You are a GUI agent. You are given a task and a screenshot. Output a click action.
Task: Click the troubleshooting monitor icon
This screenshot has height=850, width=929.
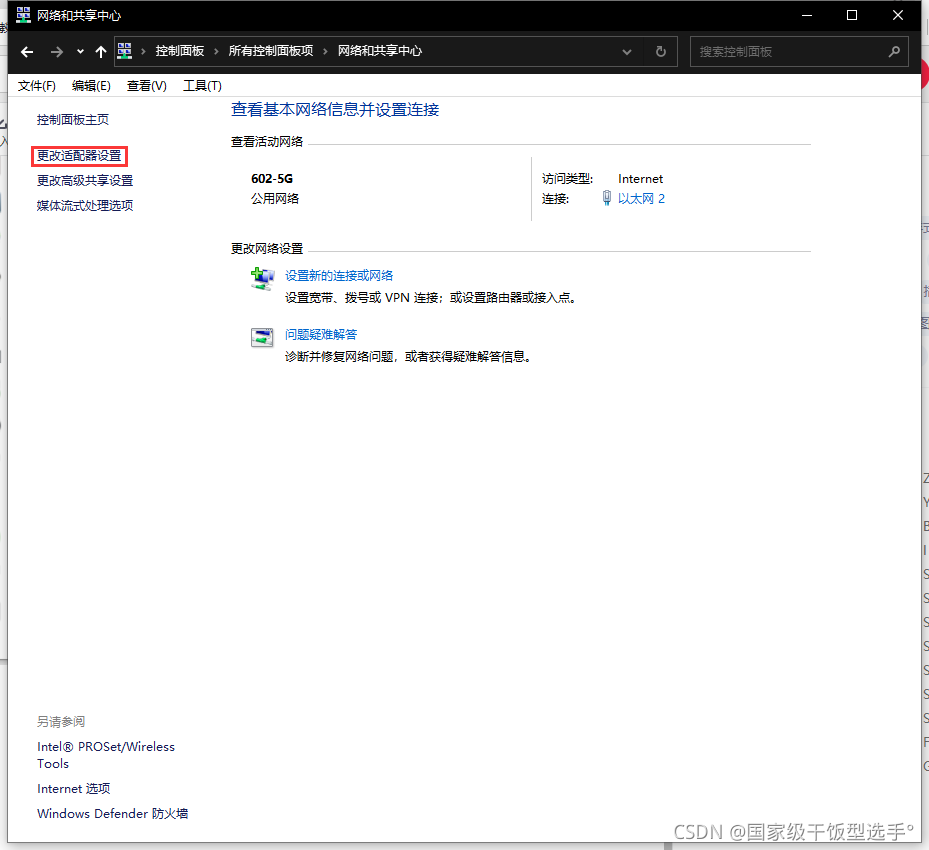click(262, 339)
